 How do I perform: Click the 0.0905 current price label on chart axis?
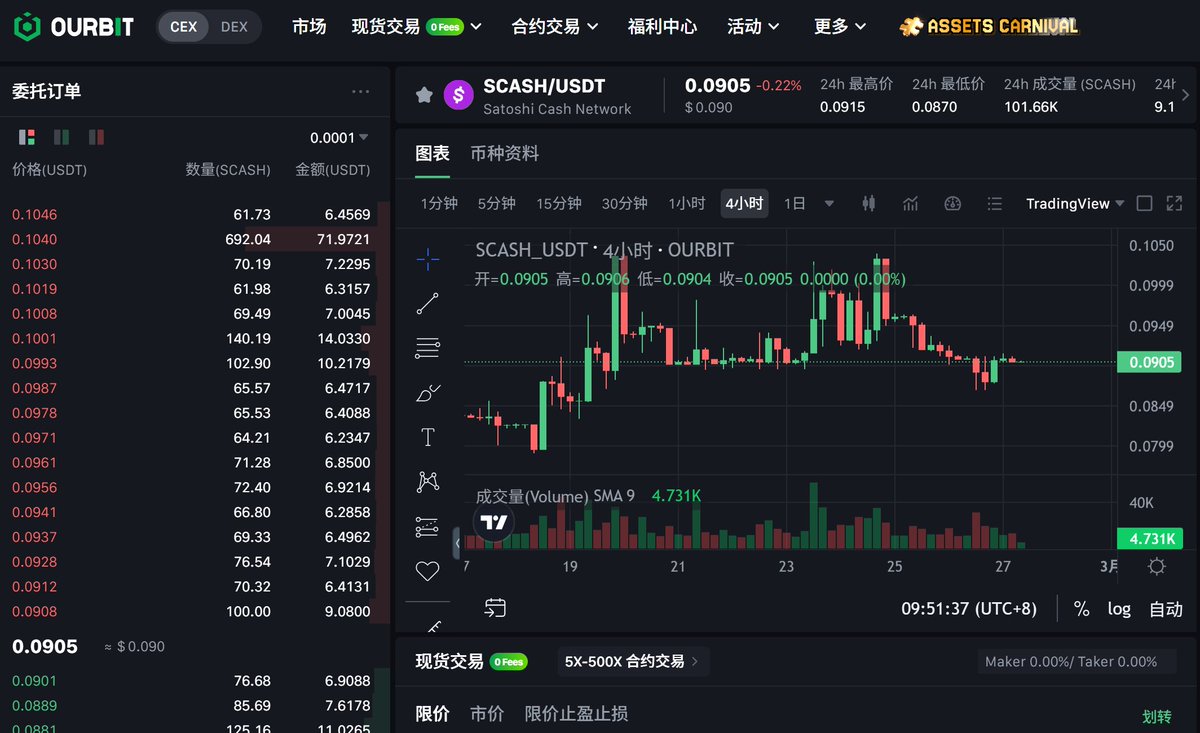pos(1149,362)
